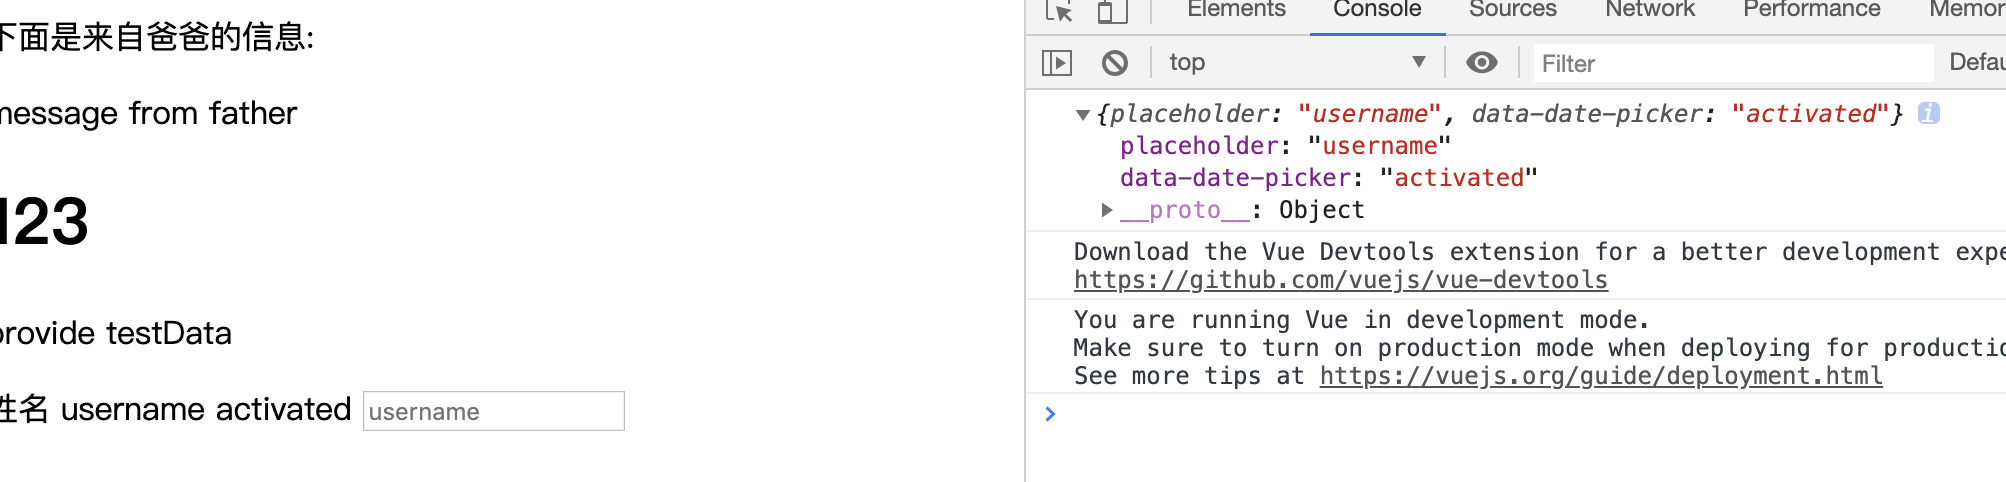Image resolution: width=2006 pixels, height=482 pixels.
Task: Switch to the Sources tab
Action: pos(1512,10)
